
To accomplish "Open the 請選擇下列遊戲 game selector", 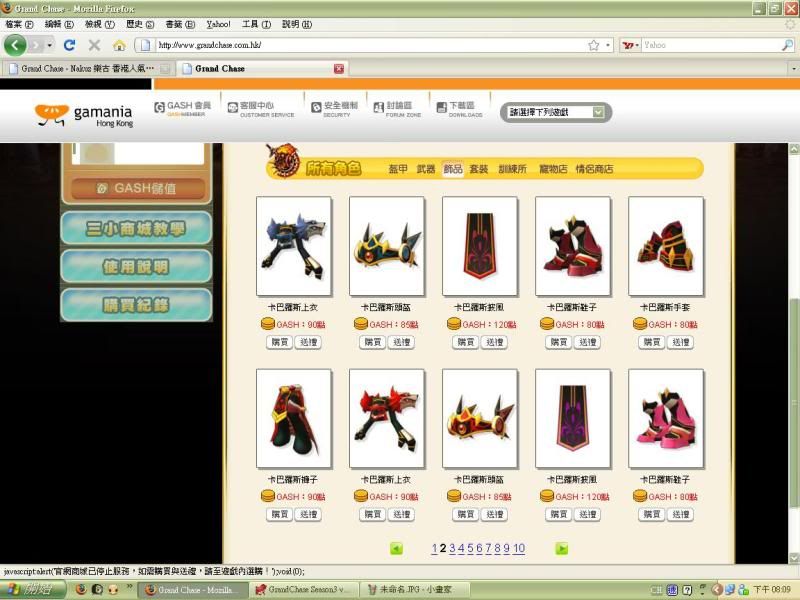I will click(x=556, y=112).
